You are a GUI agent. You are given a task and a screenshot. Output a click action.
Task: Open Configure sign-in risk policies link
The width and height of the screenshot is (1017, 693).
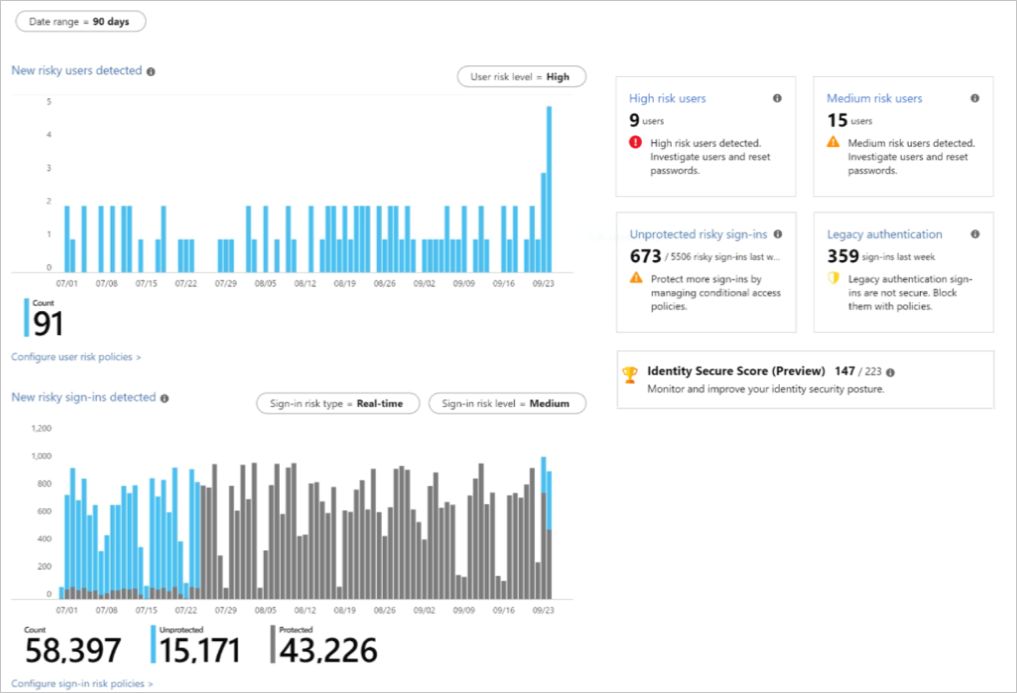pyautogui.click(x=82, y=684)
